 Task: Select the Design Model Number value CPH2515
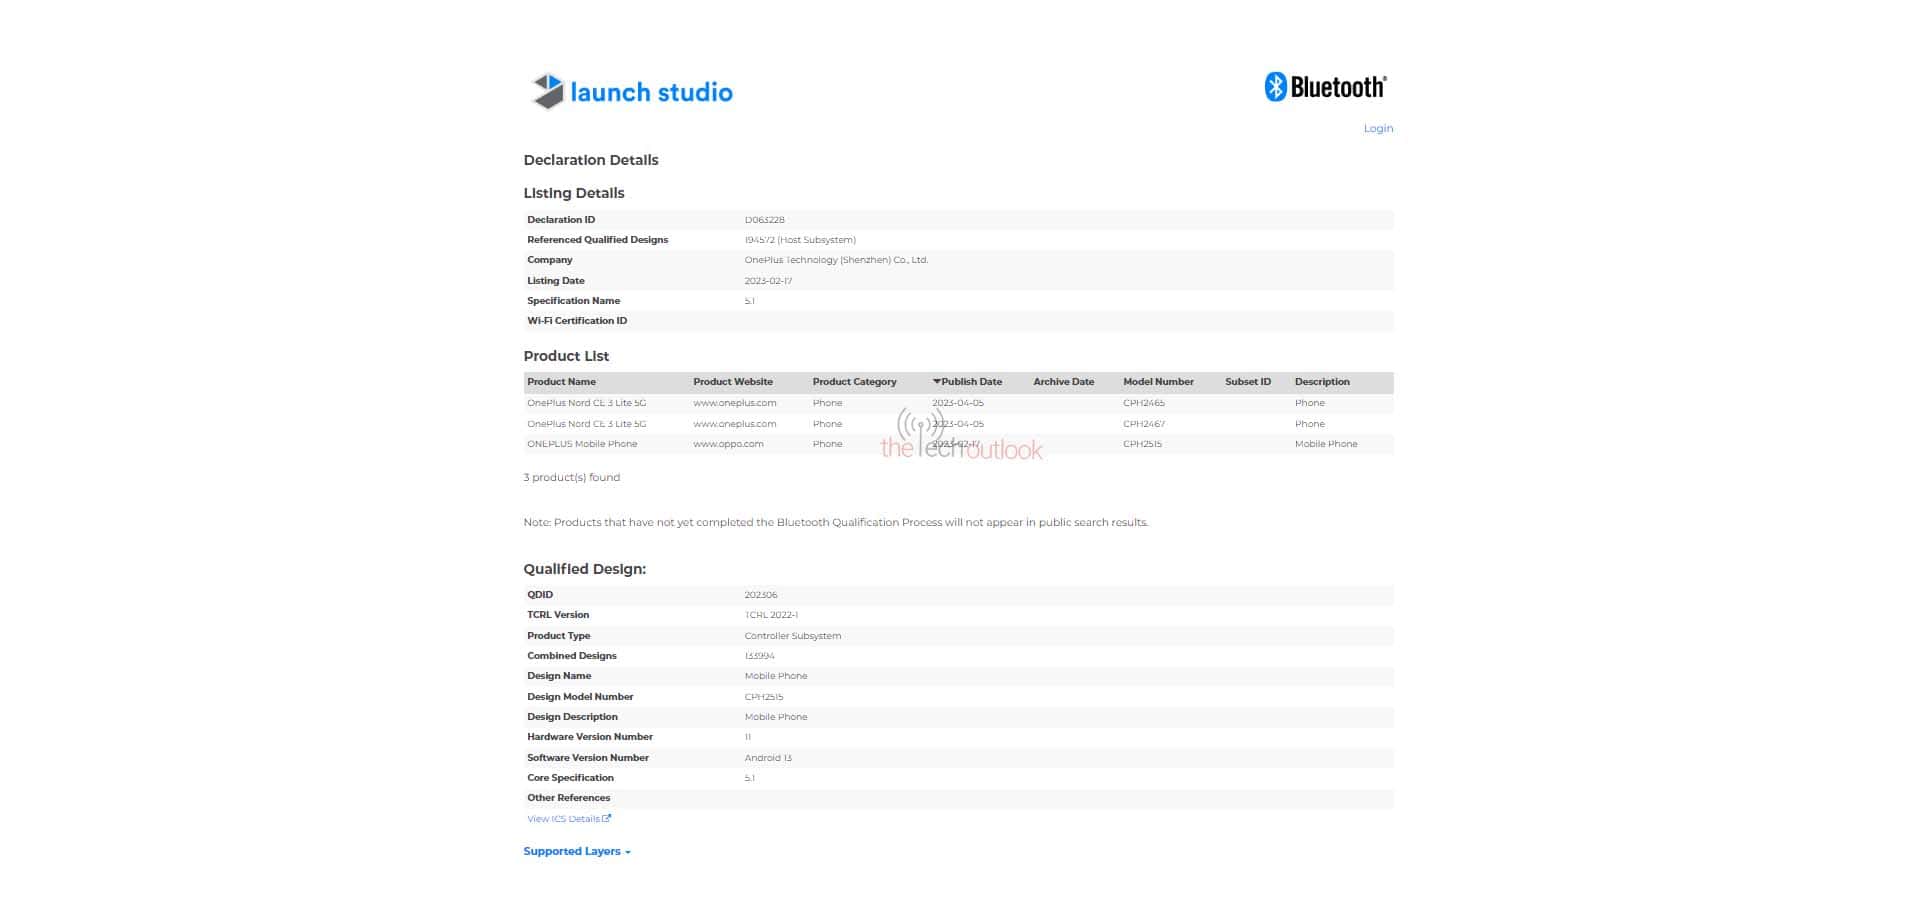pos(764,697)
